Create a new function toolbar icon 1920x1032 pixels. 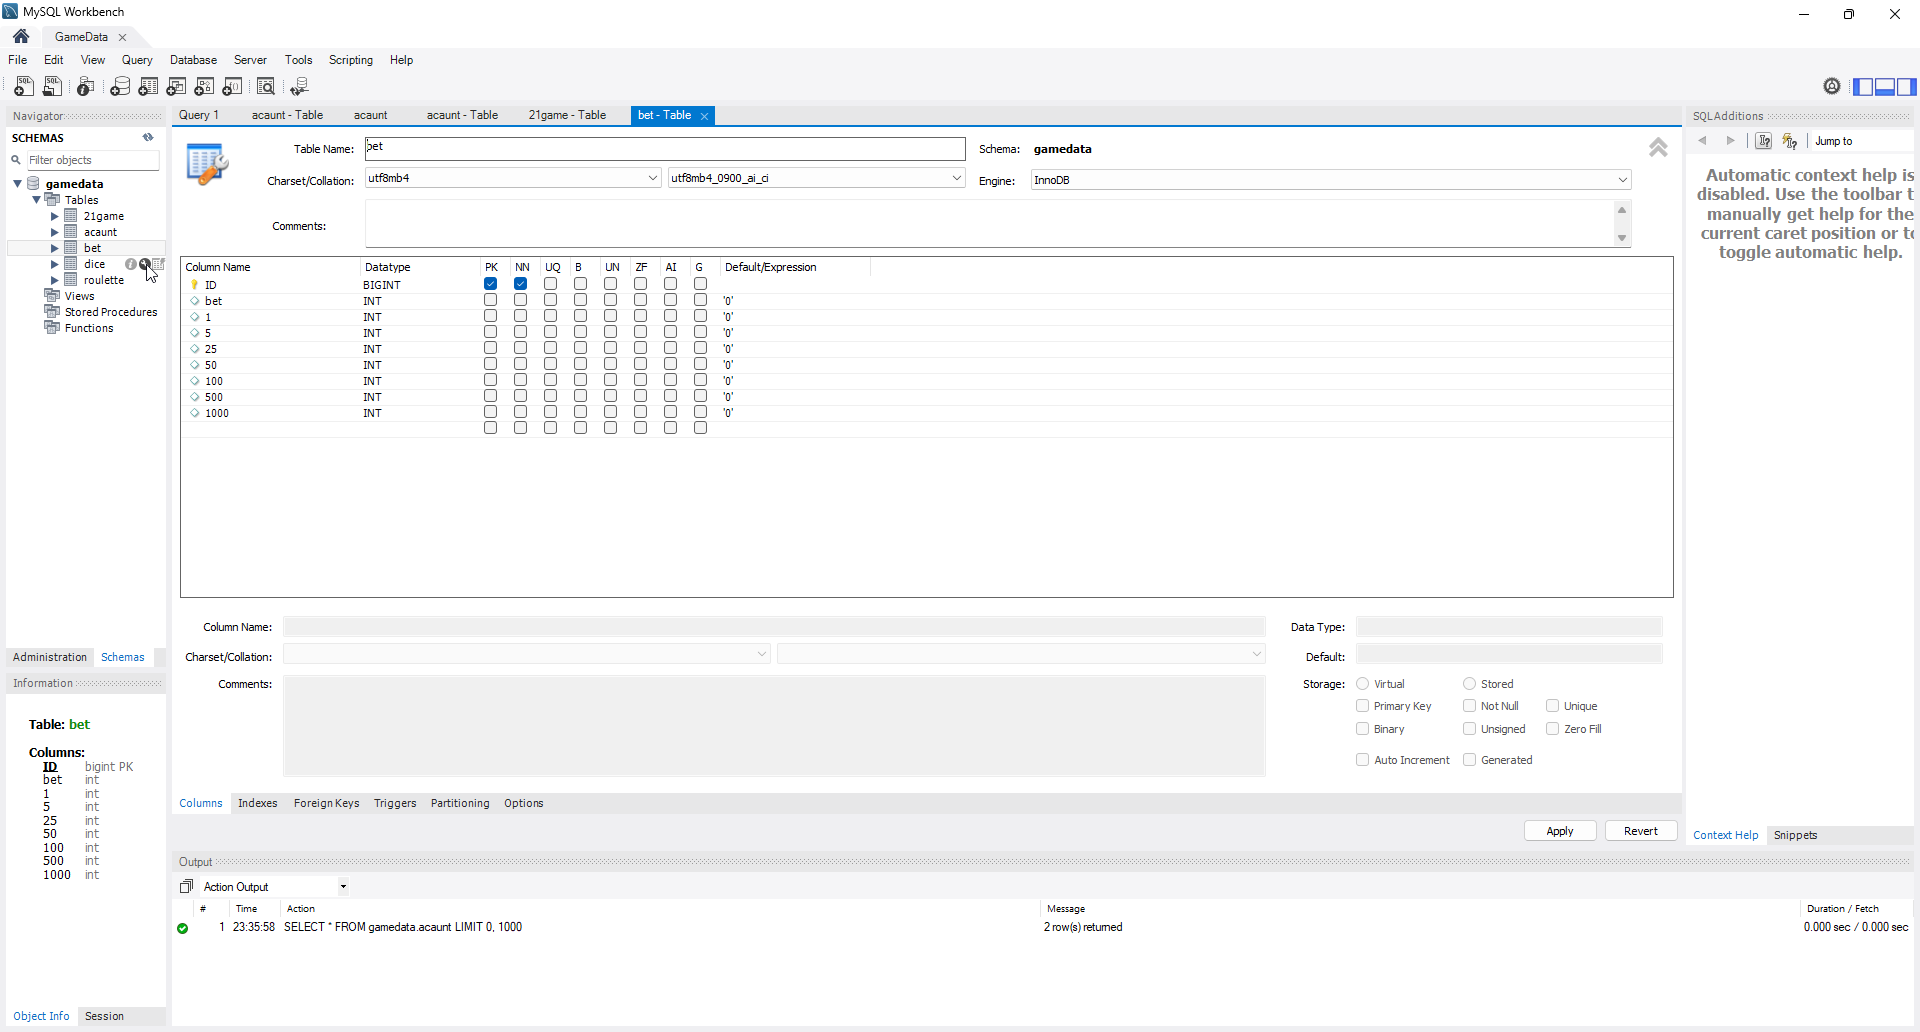[x=232, y=87]
